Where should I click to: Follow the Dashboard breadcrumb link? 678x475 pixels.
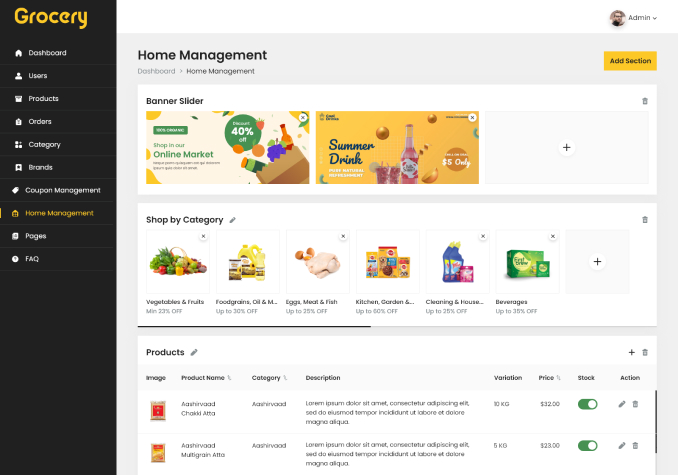click(156, 71)
